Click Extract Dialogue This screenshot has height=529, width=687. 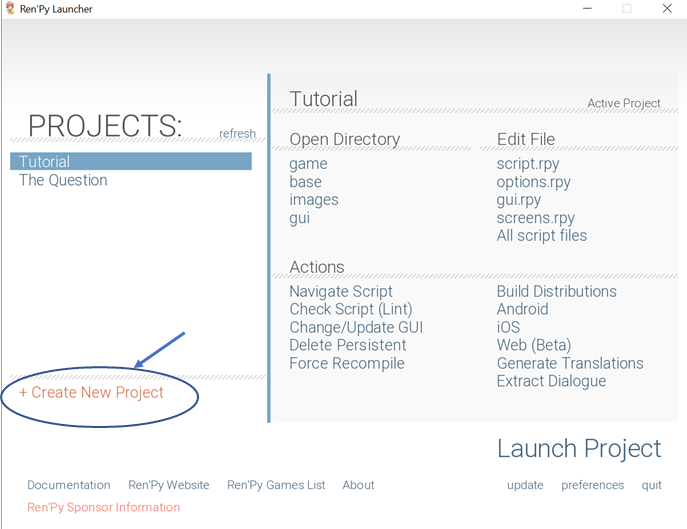(x=551, y=381)
